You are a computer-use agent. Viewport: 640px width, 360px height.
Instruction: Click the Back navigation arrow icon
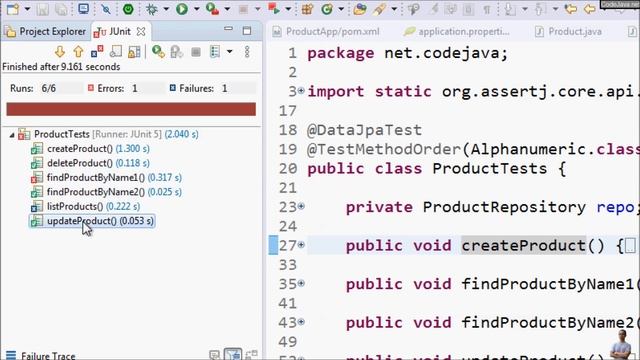(589, 9)
